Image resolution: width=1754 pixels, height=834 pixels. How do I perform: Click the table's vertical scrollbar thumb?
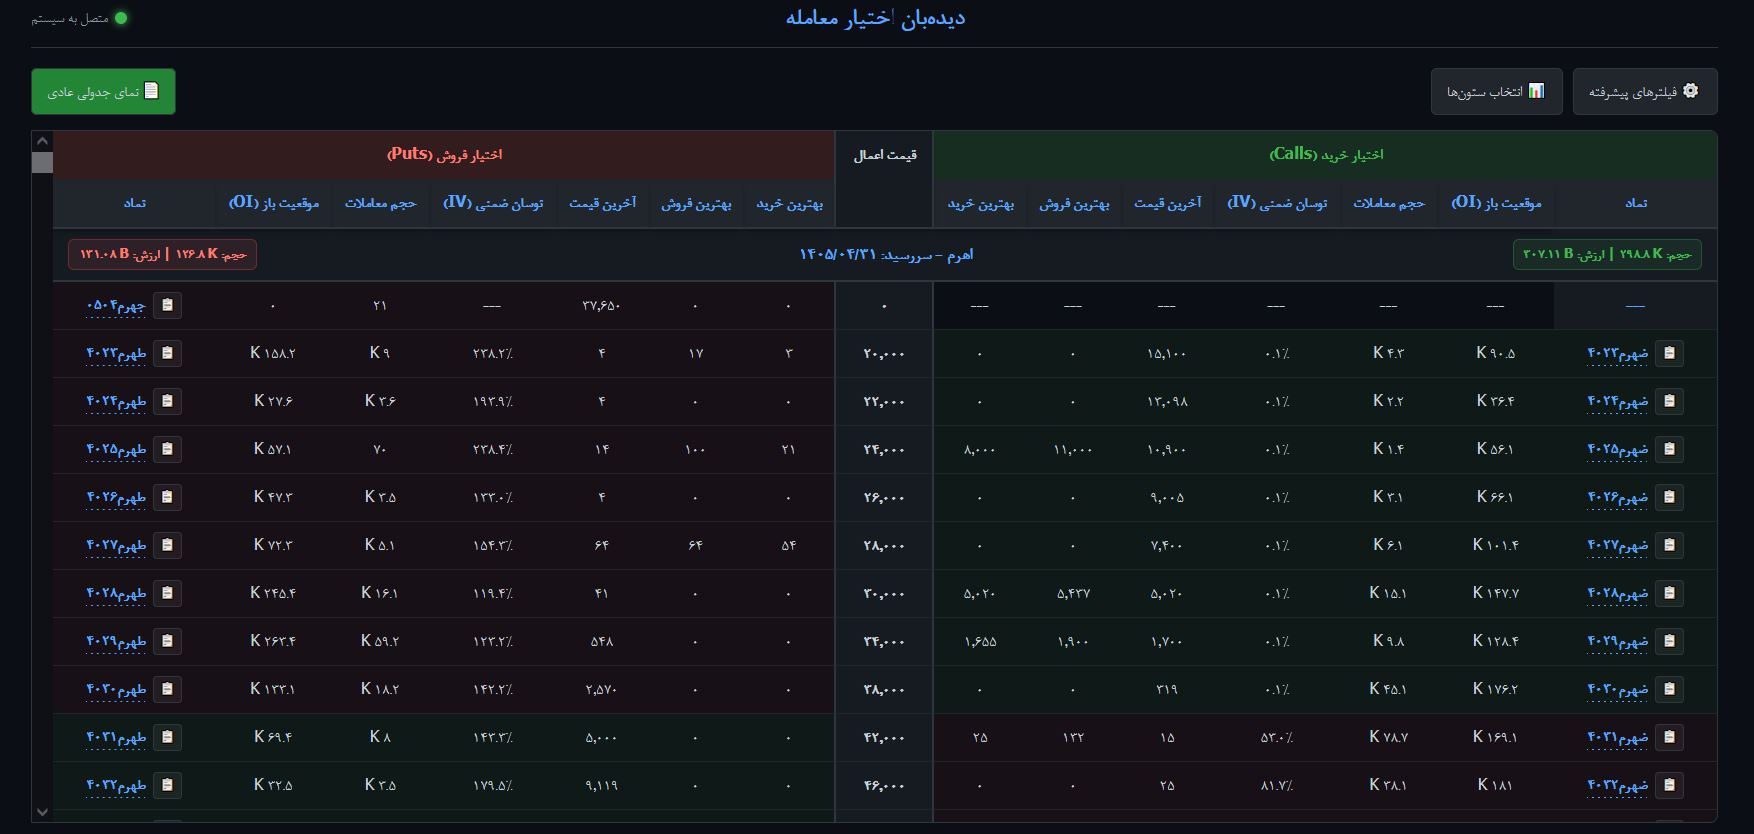click(x=42, y=162)
